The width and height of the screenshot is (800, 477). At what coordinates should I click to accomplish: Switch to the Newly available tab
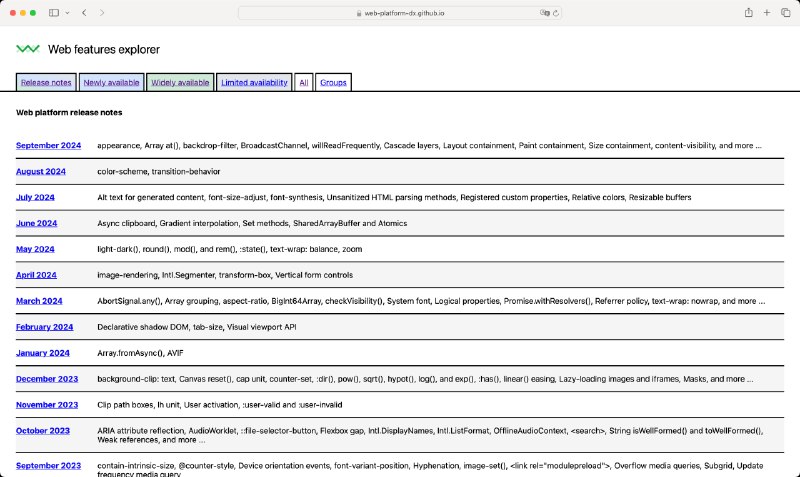[x=111, y=83]
